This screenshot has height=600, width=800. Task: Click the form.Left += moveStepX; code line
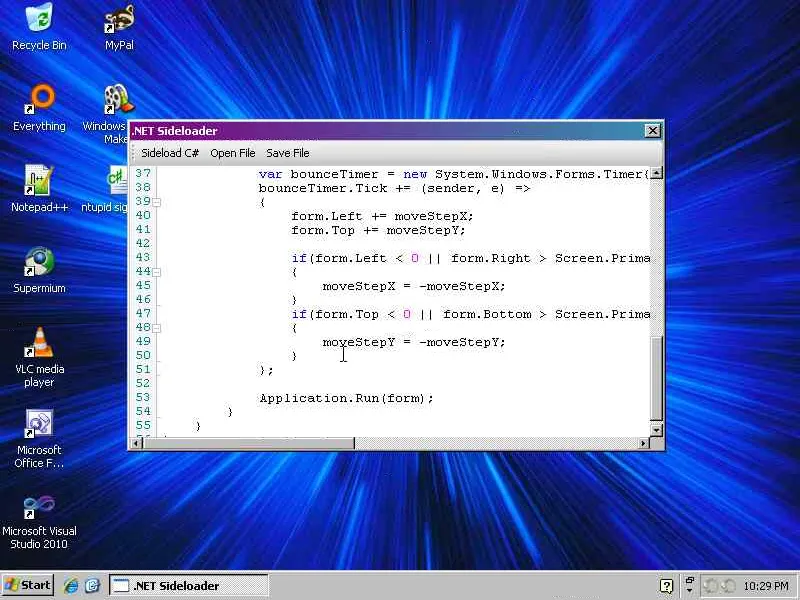(x=382, y=216)
